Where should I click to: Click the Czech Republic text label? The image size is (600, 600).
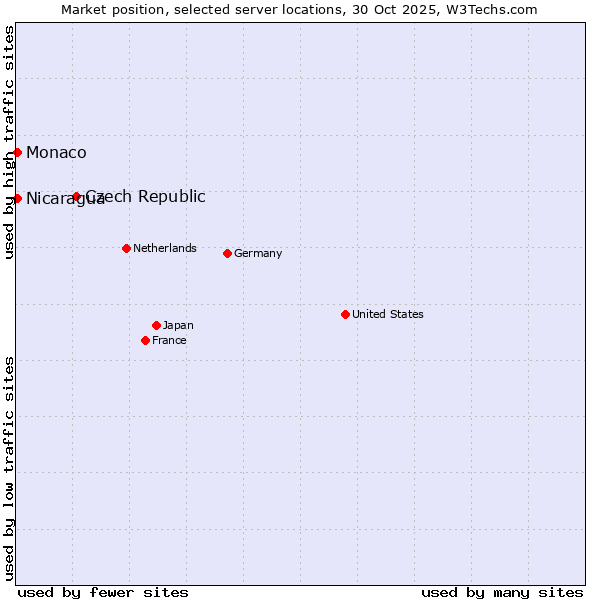pyautogui.click(x=146, y=196)
